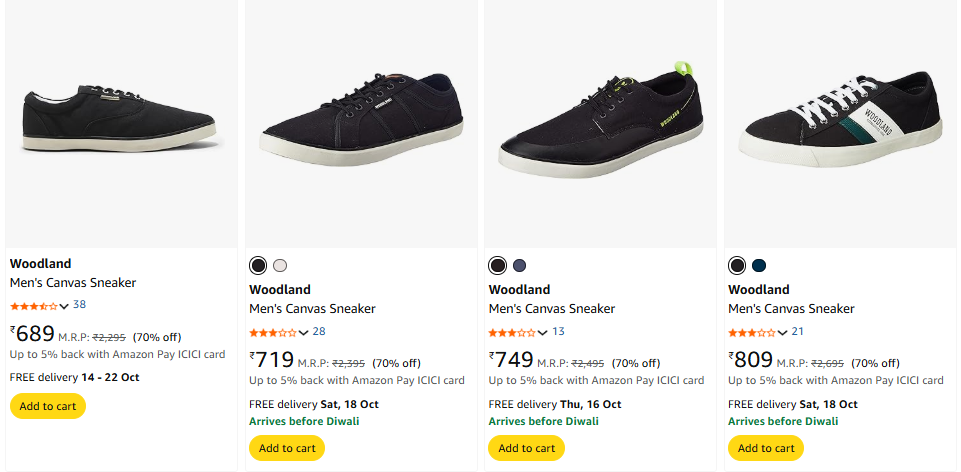Open first sneaker product image
The width and height of the screenshot is (961, 472).
tap(121, 118)
